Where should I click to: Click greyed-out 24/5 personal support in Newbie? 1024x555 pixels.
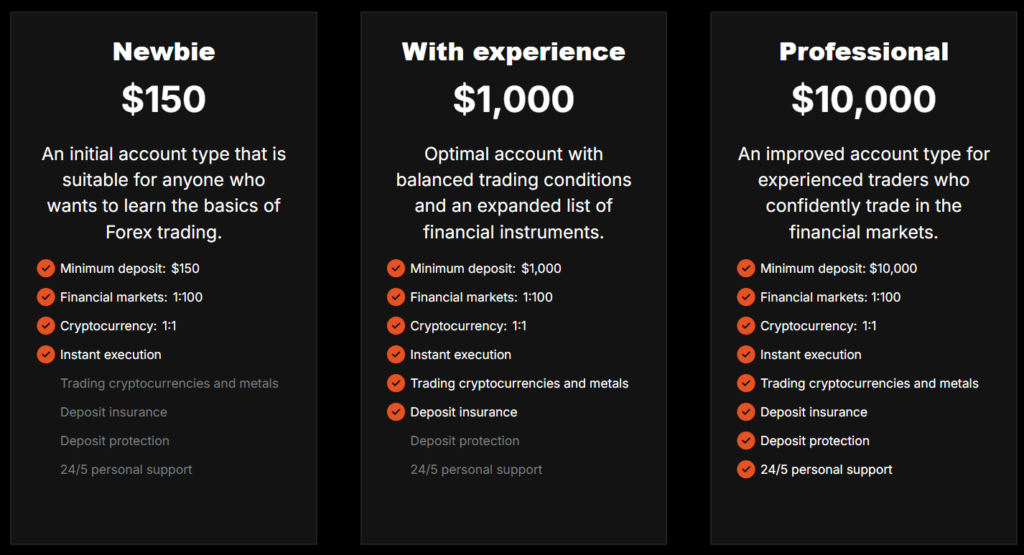pos(126,469)
